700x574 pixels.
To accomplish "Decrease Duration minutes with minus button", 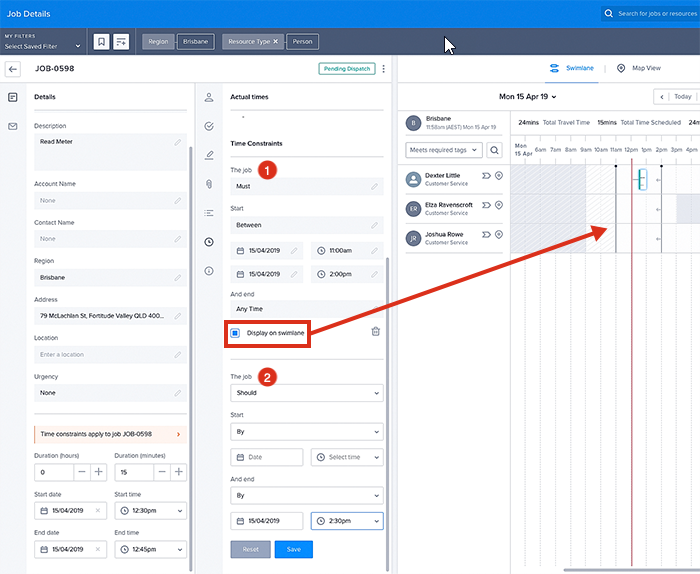I will click(x=162, y=472).
